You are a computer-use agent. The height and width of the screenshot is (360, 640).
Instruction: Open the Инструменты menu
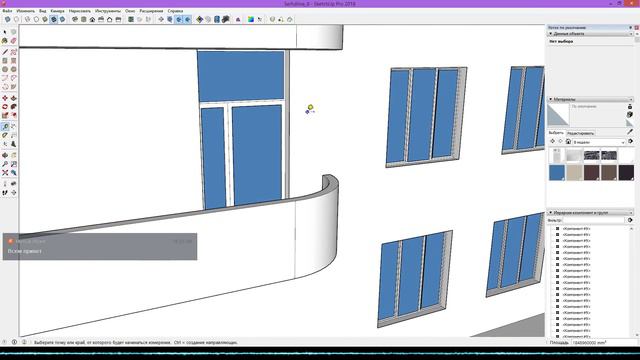click(x=108, y=11)
